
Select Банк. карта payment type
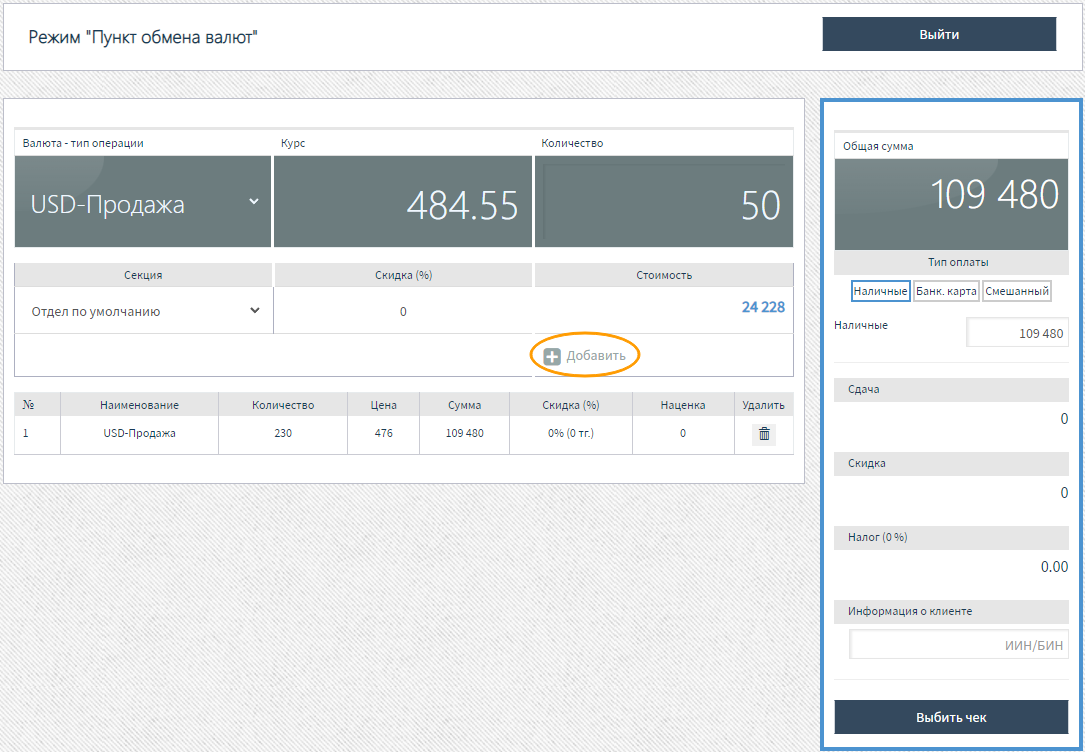click(x=946, y=291)
